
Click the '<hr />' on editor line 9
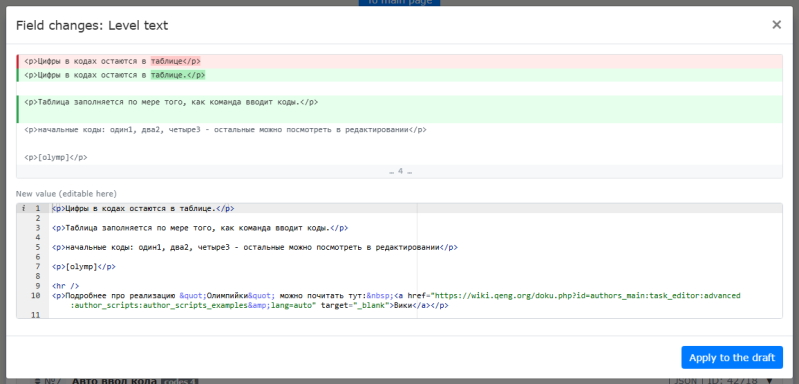(x=65, y=286)
